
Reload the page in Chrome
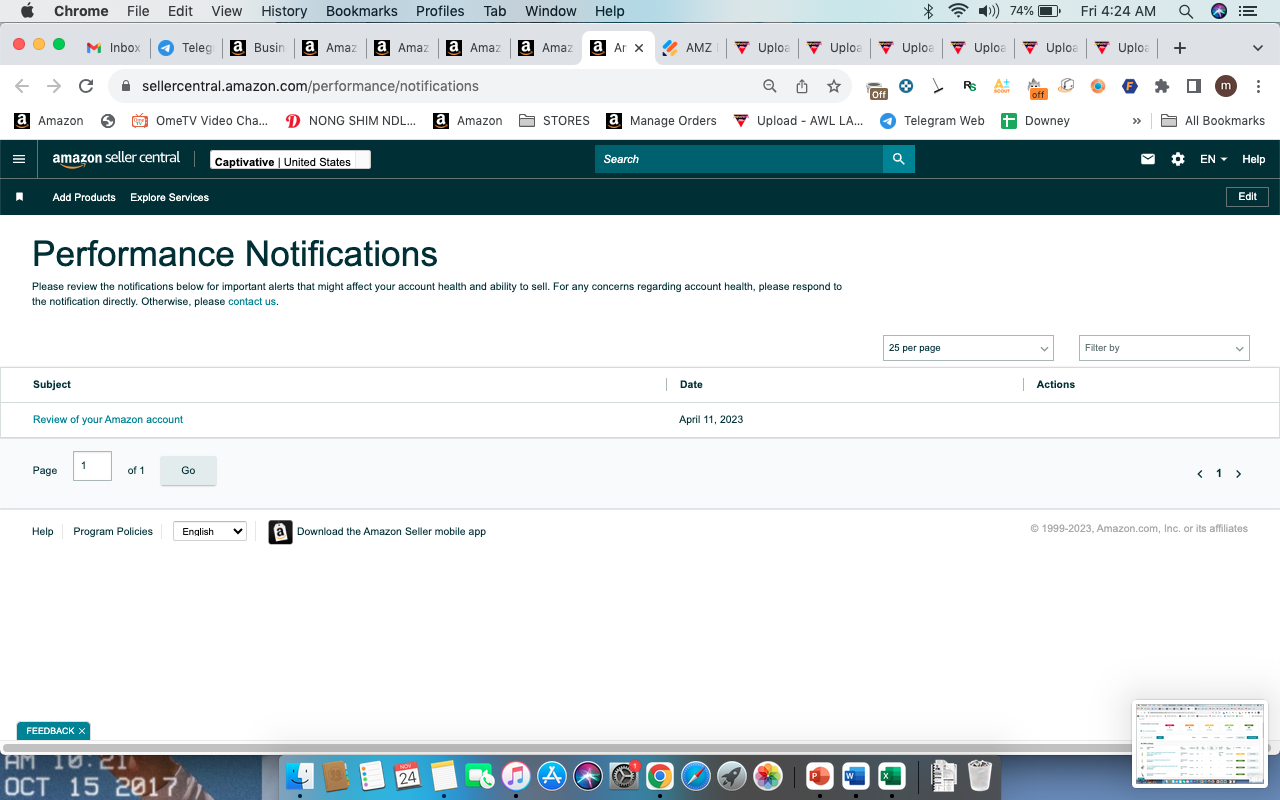(x=86, y=86)
